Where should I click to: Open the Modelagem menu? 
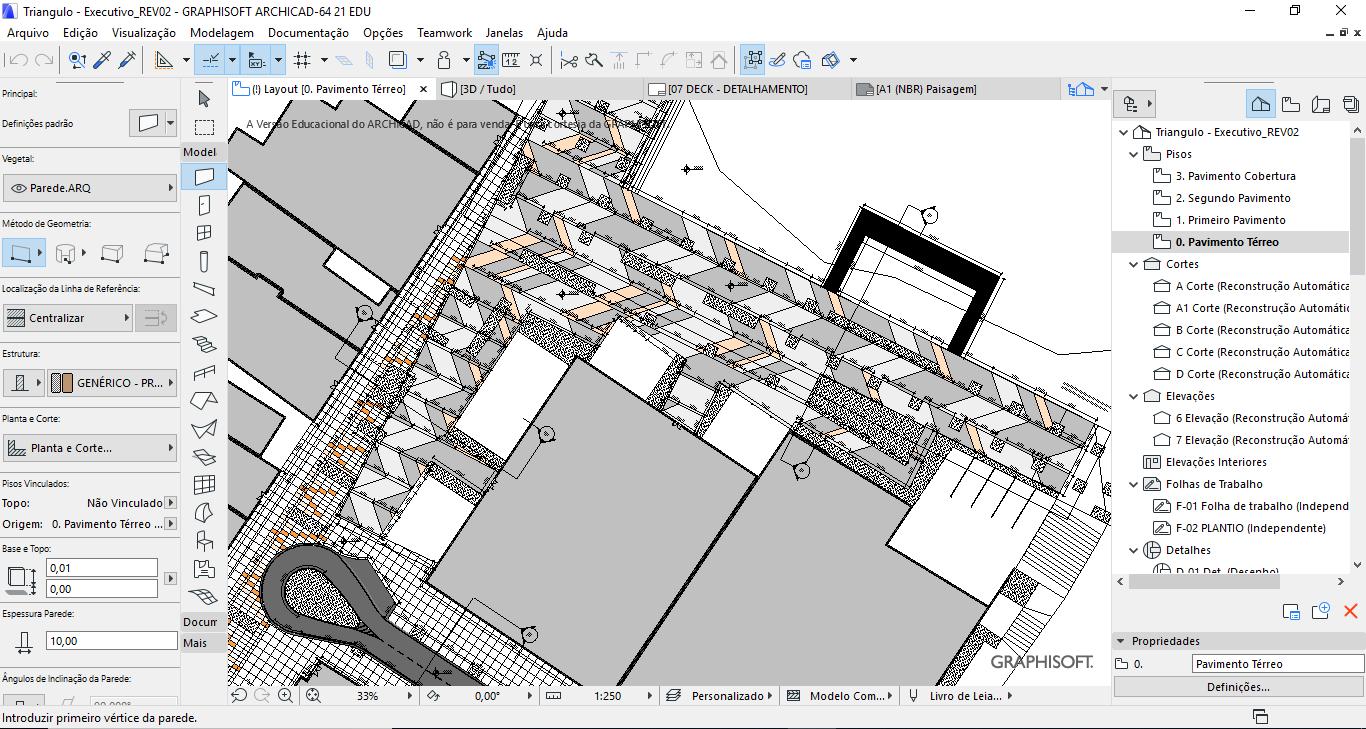222,33
